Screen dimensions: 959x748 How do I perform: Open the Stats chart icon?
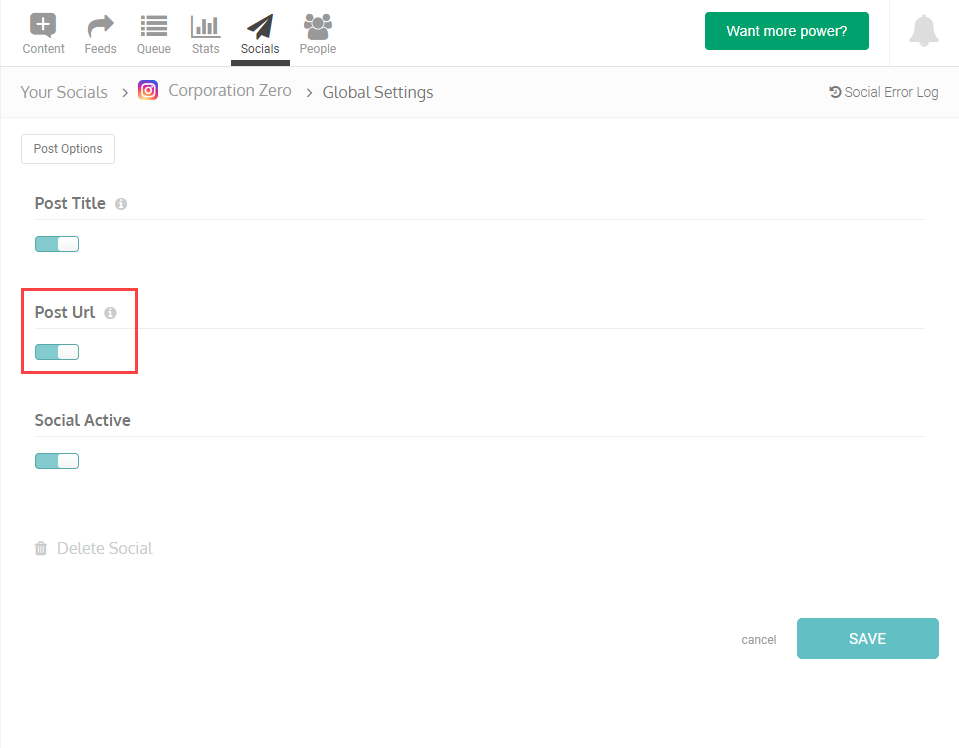[206, 26]
